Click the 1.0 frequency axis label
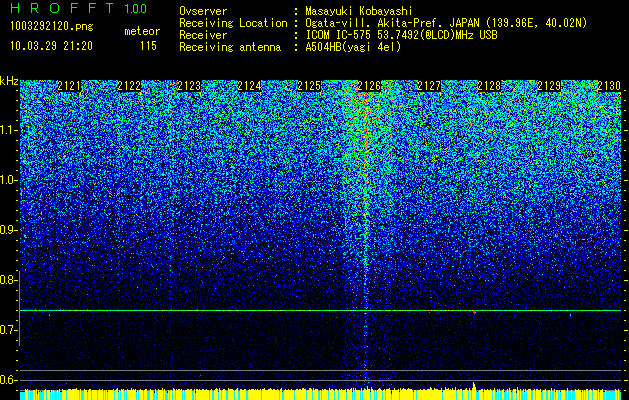The width and height of the screenshot is (629, 400). pos(7,180)
